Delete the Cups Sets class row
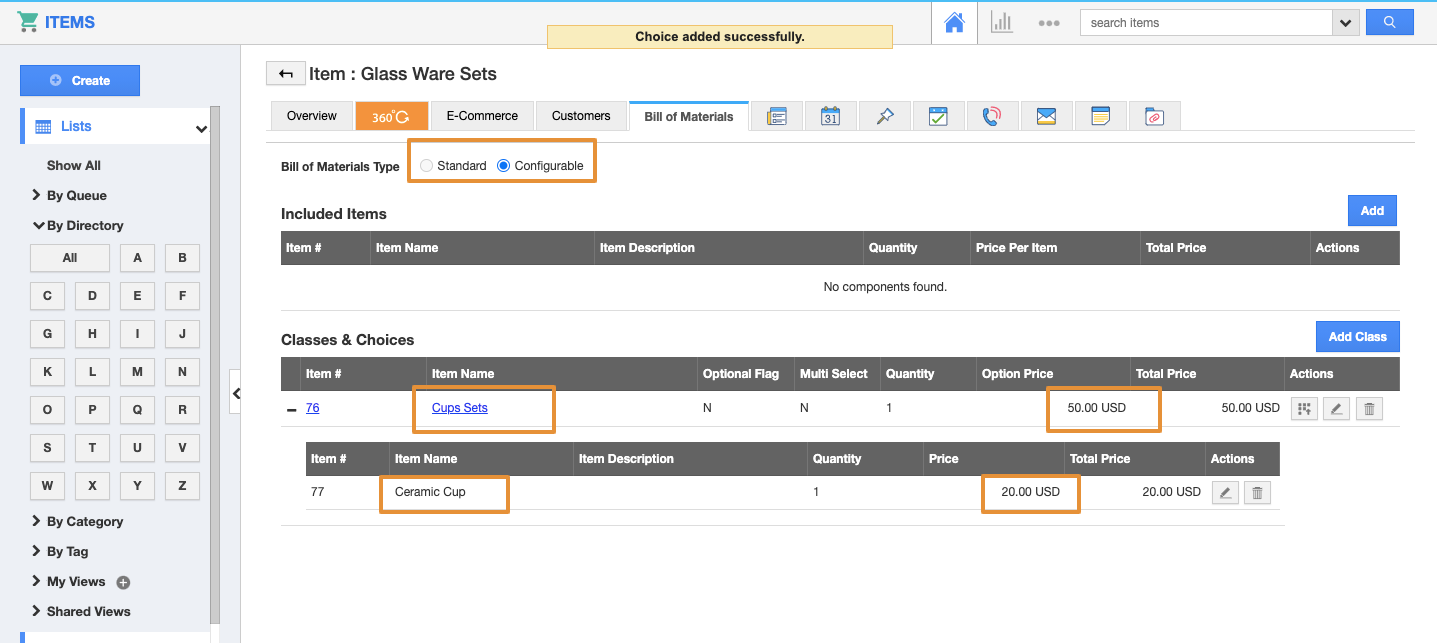Viewport: 1437px width, 643px height. point(1369,408)
